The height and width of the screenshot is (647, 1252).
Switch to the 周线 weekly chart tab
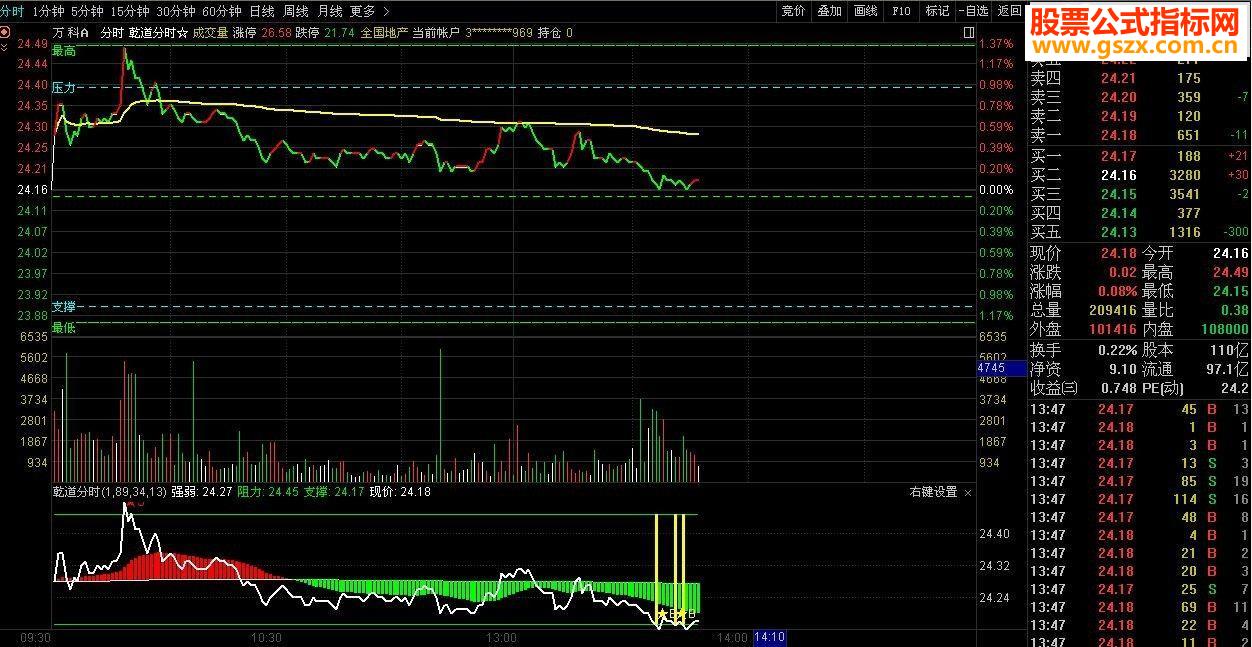coord(296,11)
